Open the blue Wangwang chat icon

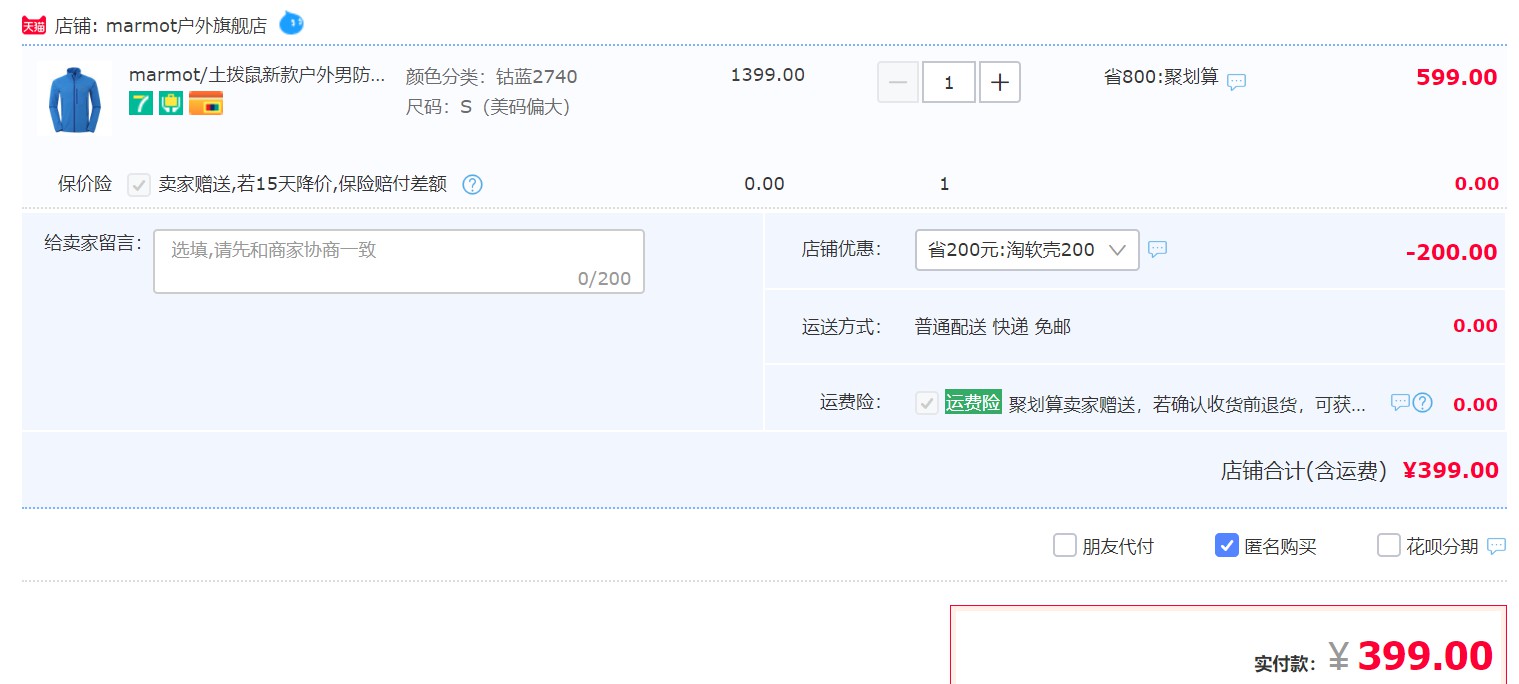(291, 23)
